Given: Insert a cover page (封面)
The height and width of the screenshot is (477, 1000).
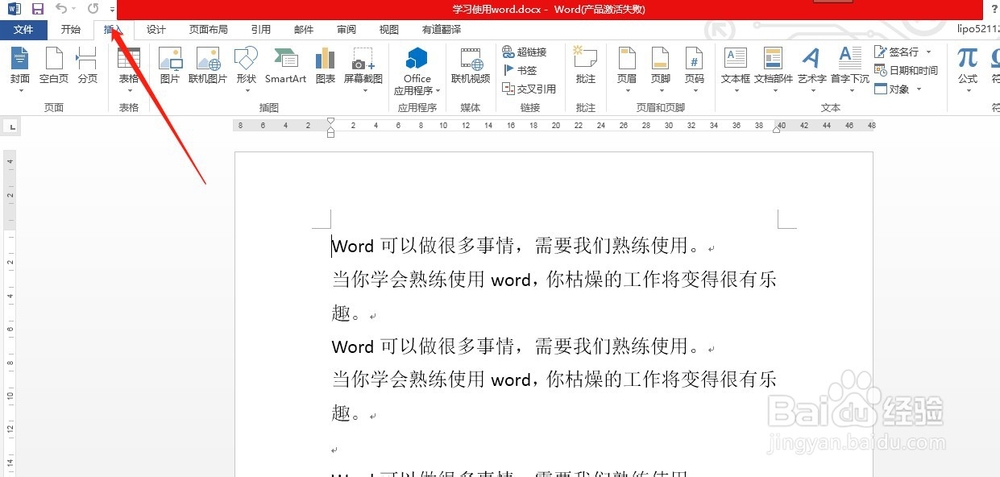Looking at the screenshot, I should click(20, 69).
